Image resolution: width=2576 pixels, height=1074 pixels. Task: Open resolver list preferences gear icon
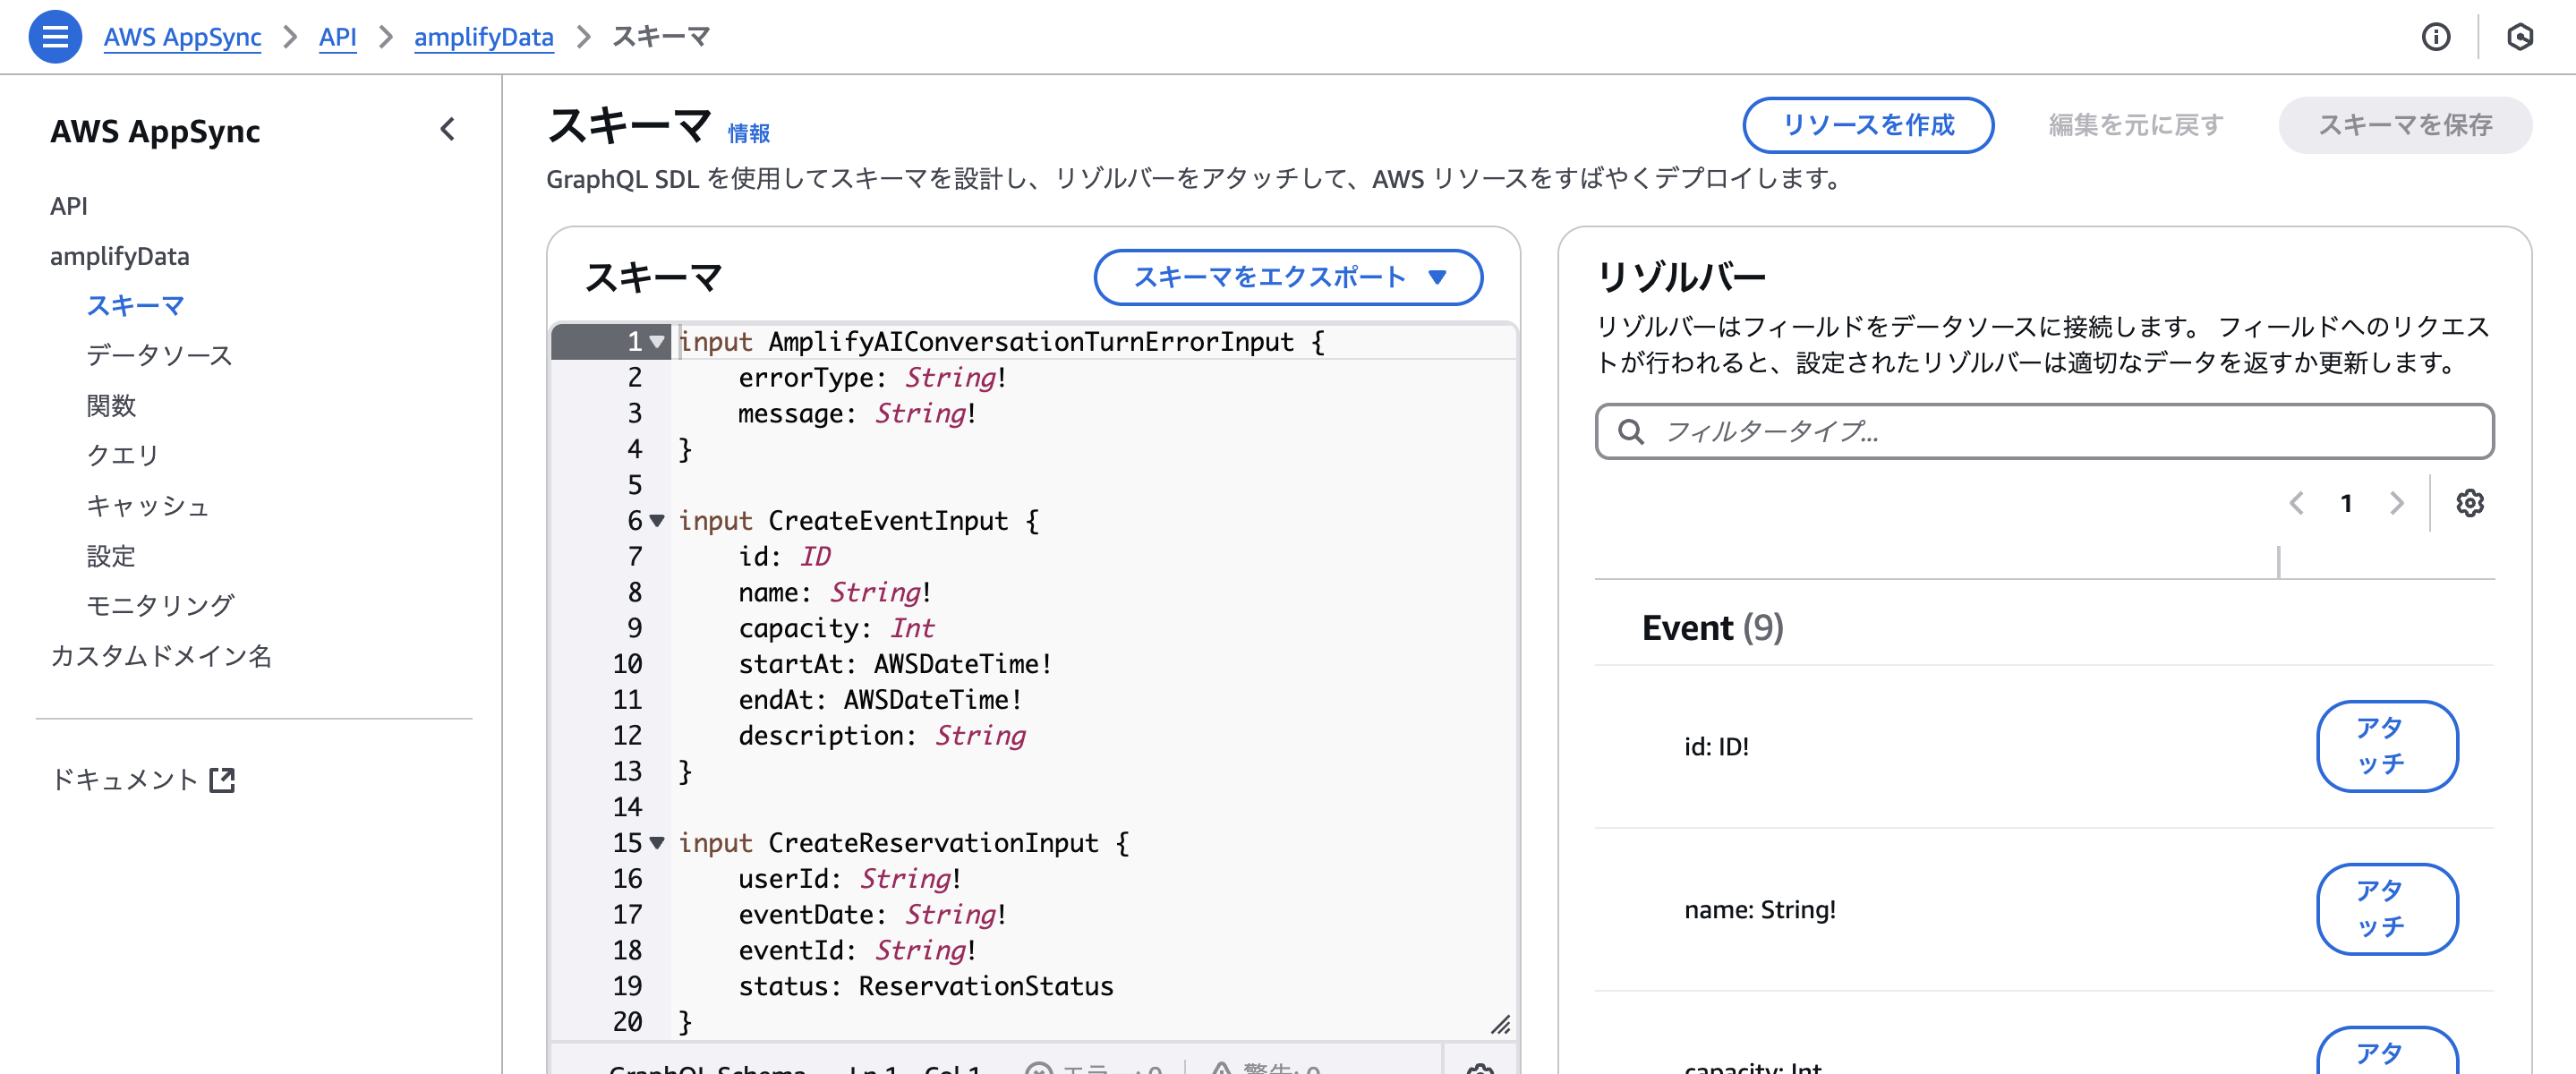coord(2469,503)
